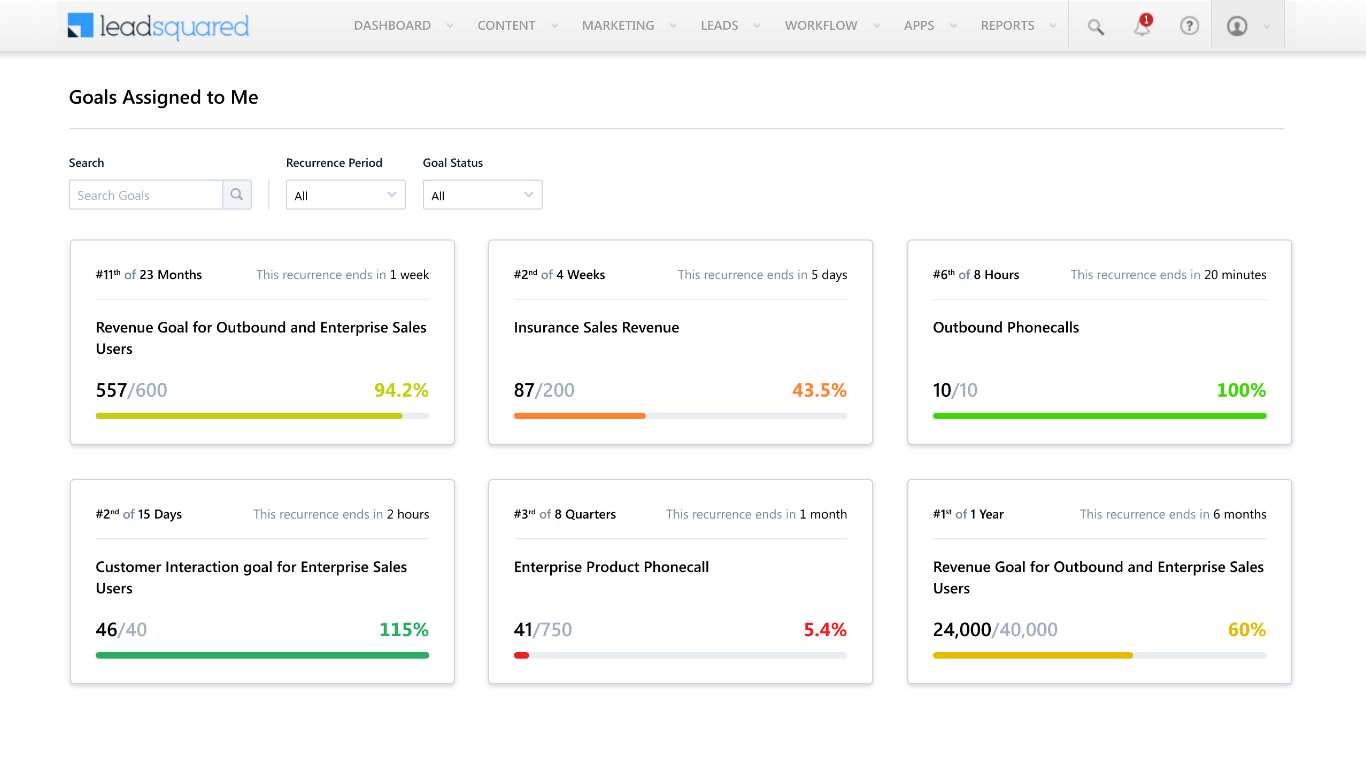Click the Enterprise Product Phonecall goal title
This screenshot has height=768, width=1366.
[611, 567]
